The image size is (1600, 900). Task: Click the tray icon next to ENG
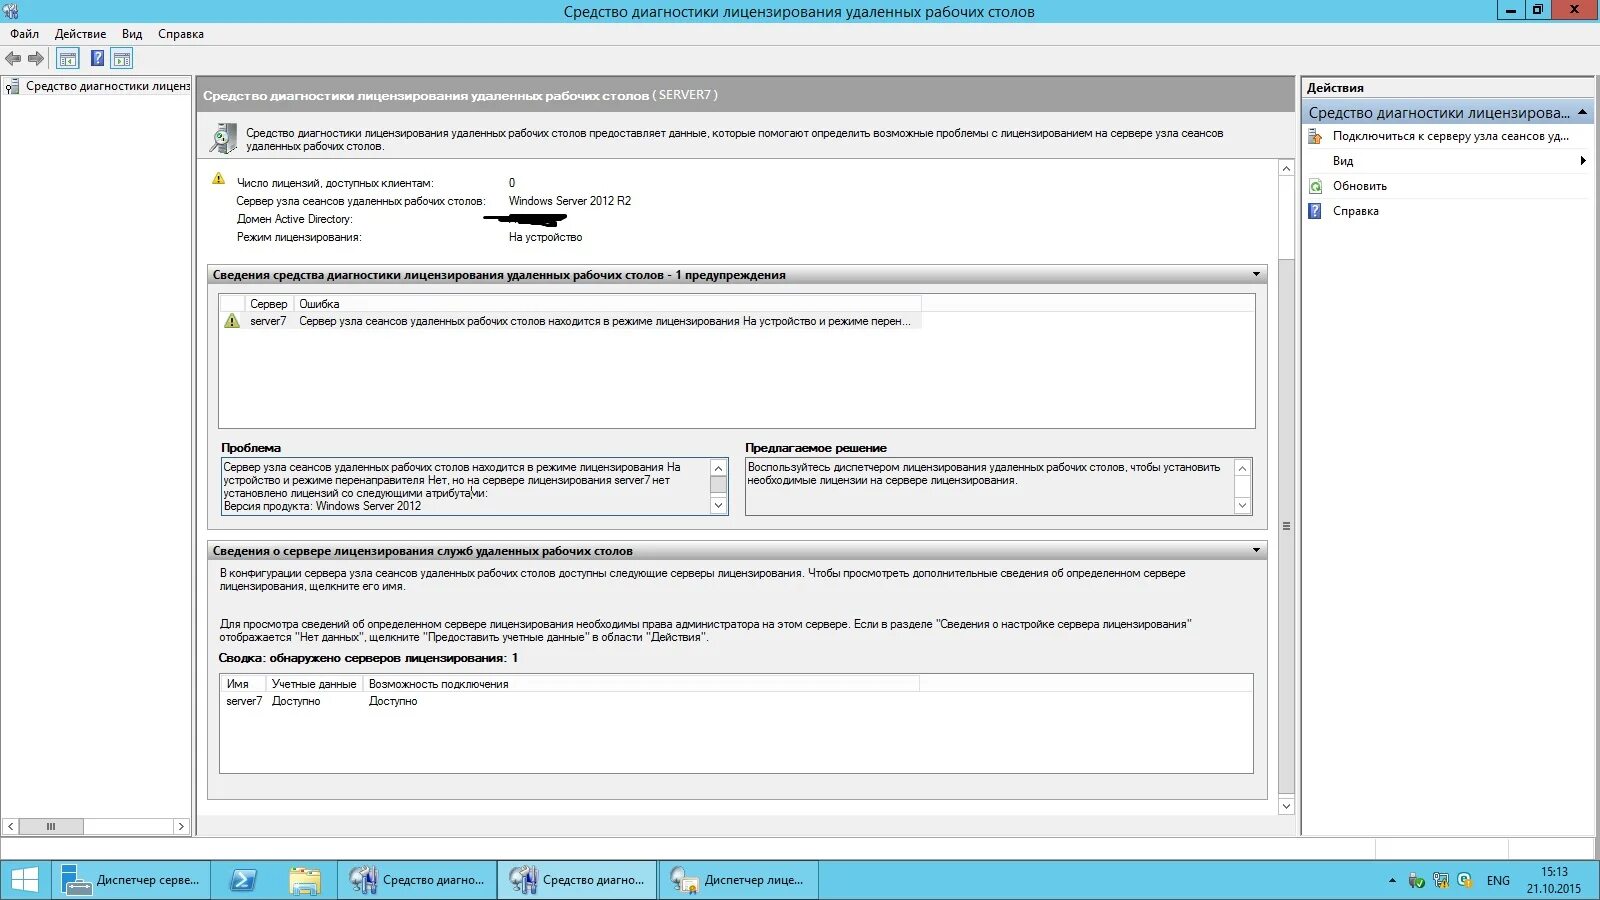1465,881
